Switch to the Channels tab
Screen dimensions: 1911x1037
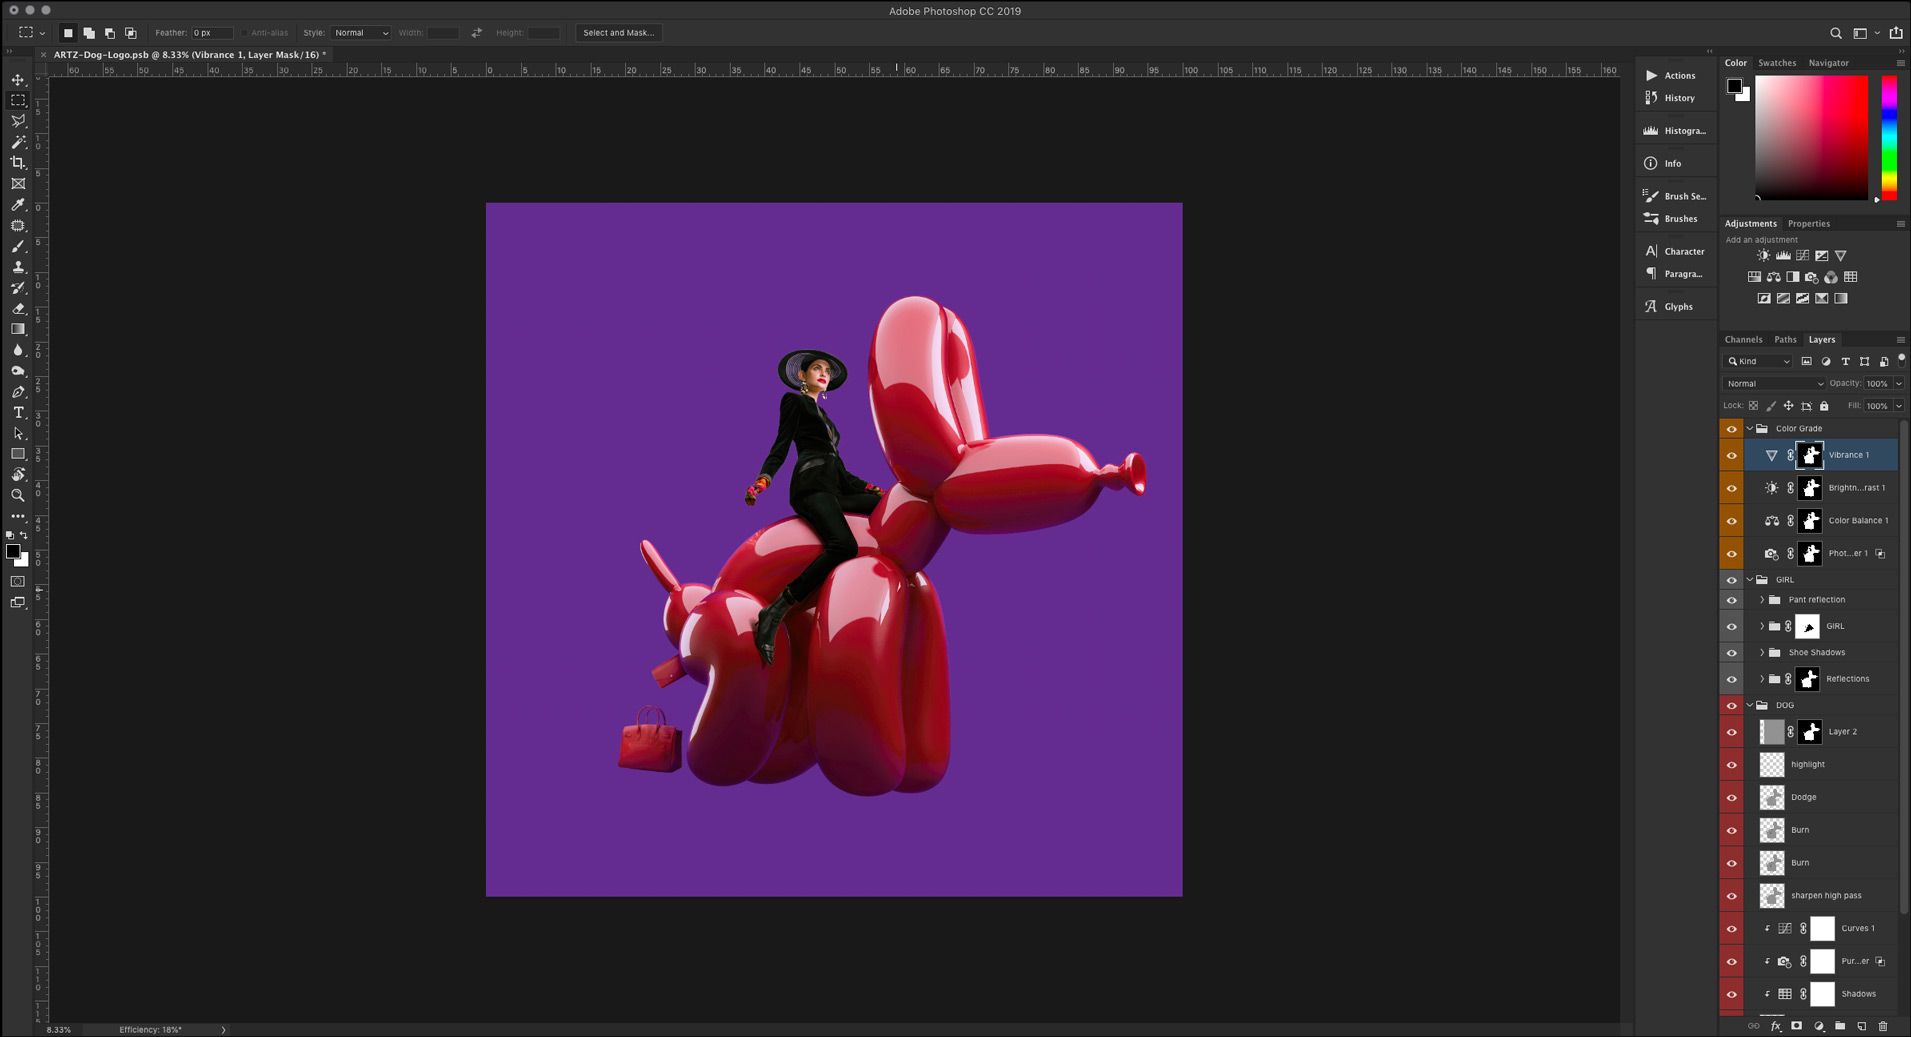1743,340
